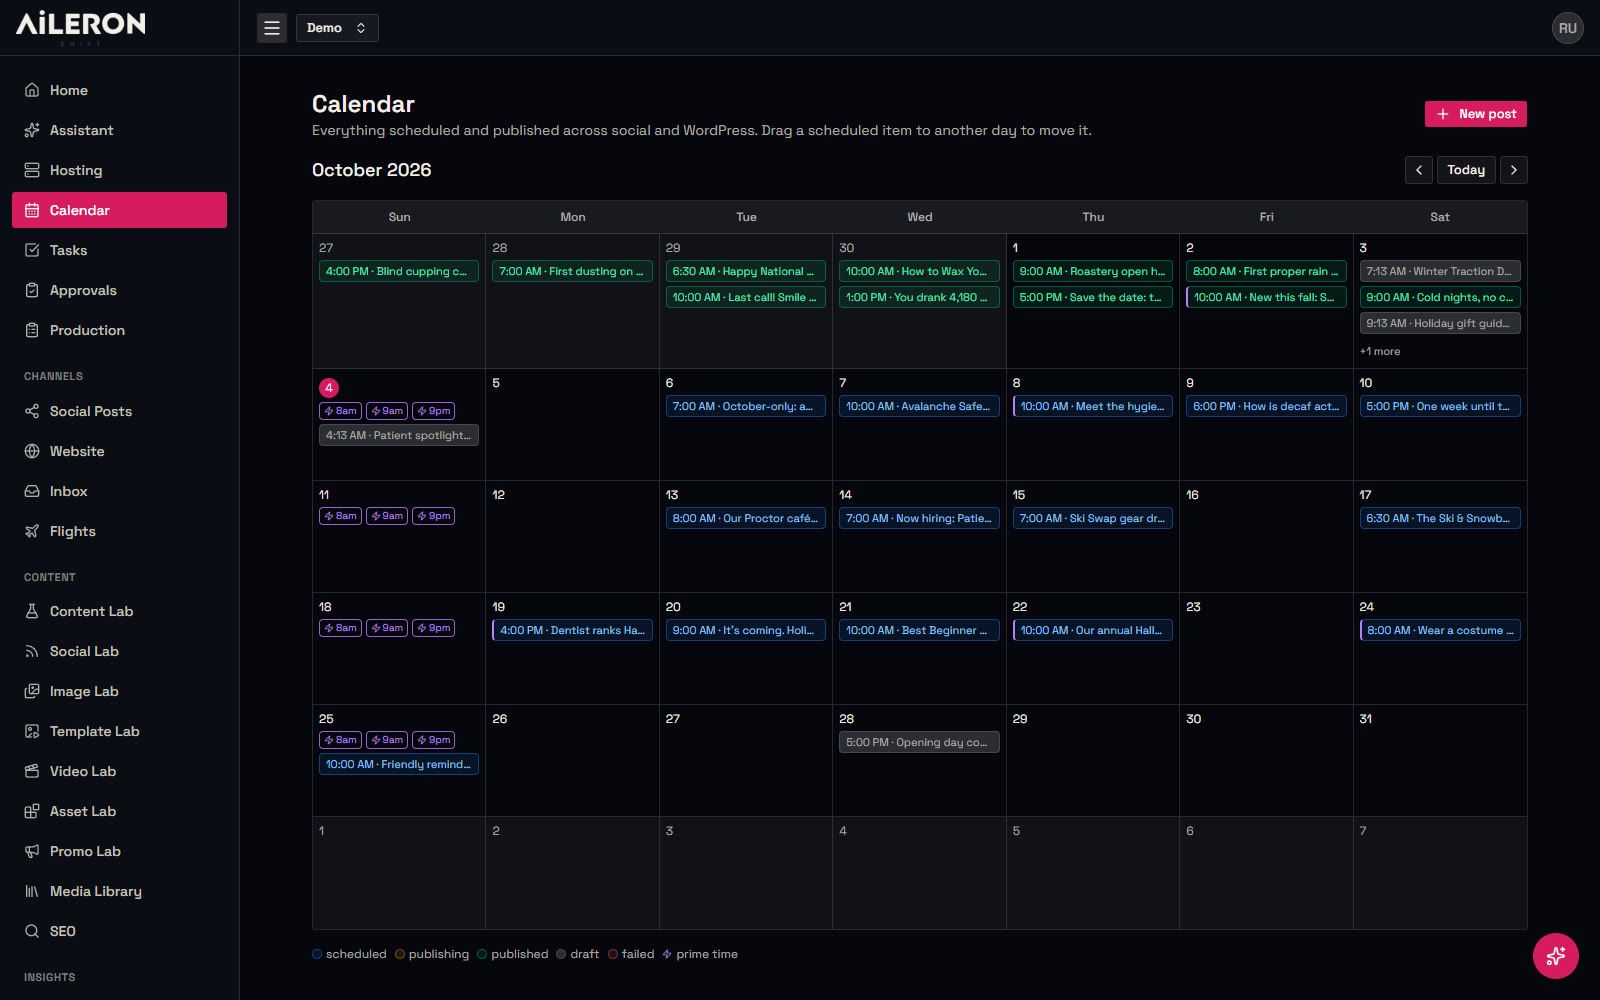
Task: Click the Hosting server icon
Action: 32,170
